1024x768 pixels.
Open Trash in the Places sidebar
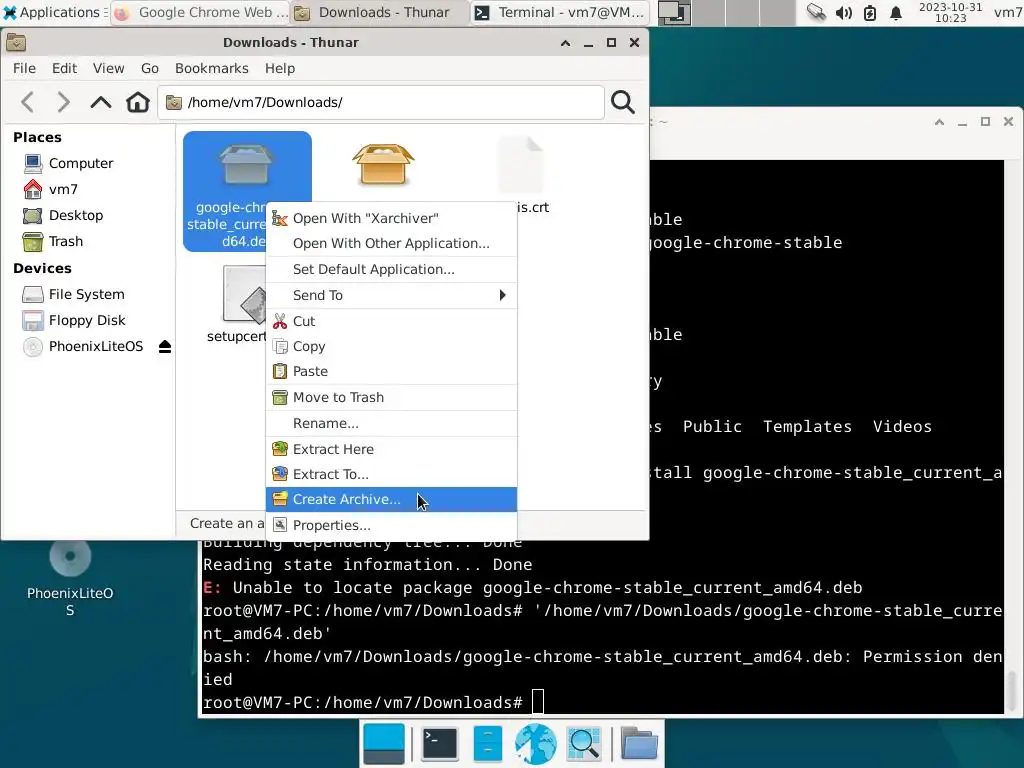[65, 242]
